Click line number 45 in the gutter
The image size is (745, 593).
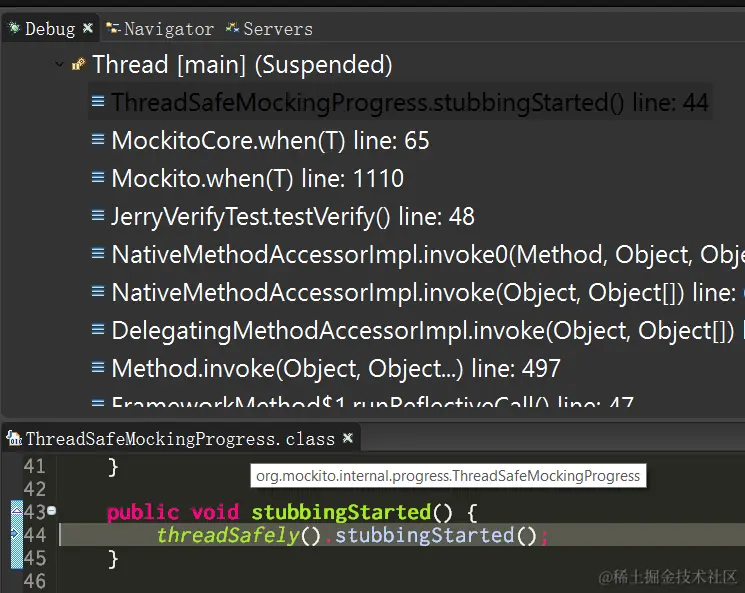tap(35, 558)
